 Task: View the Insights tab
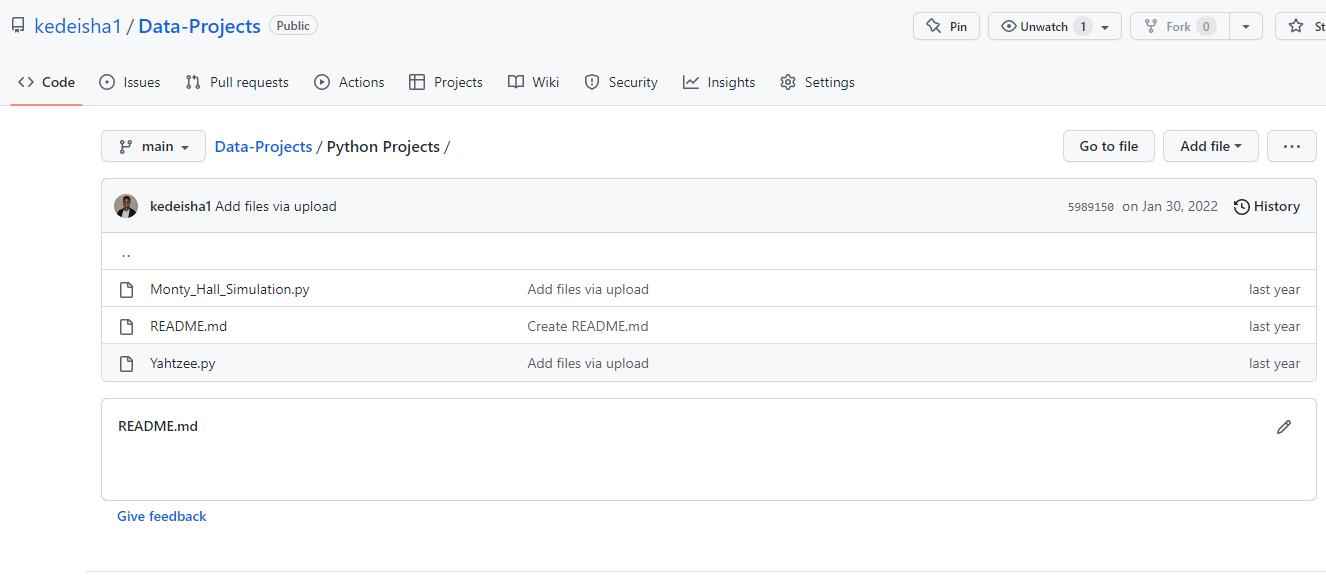tap(719, 82)
